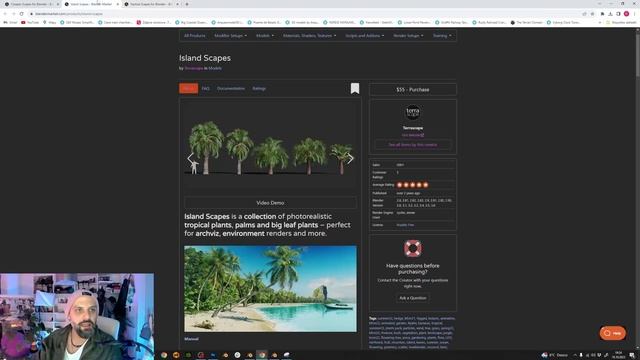Go back with the browser back arrow
The image size is (640, 360).
(5, 13)
